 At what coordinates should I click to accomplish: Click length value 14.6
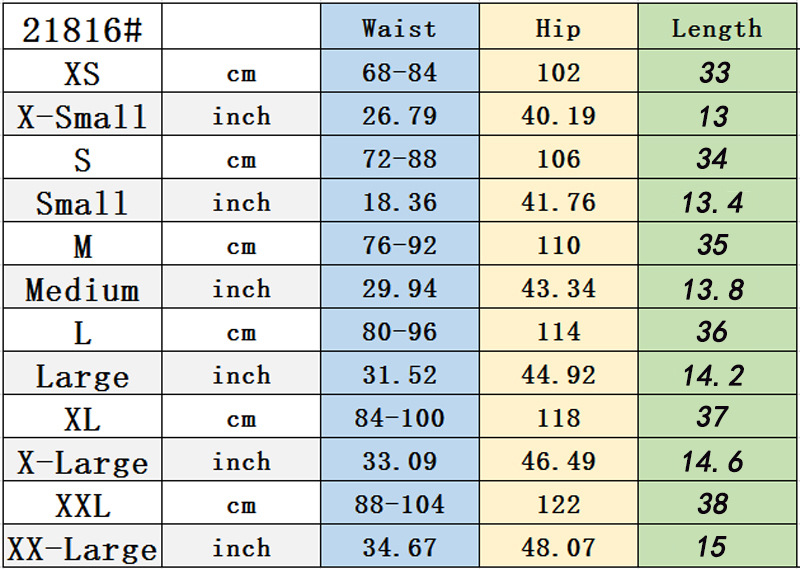[713, 462]
